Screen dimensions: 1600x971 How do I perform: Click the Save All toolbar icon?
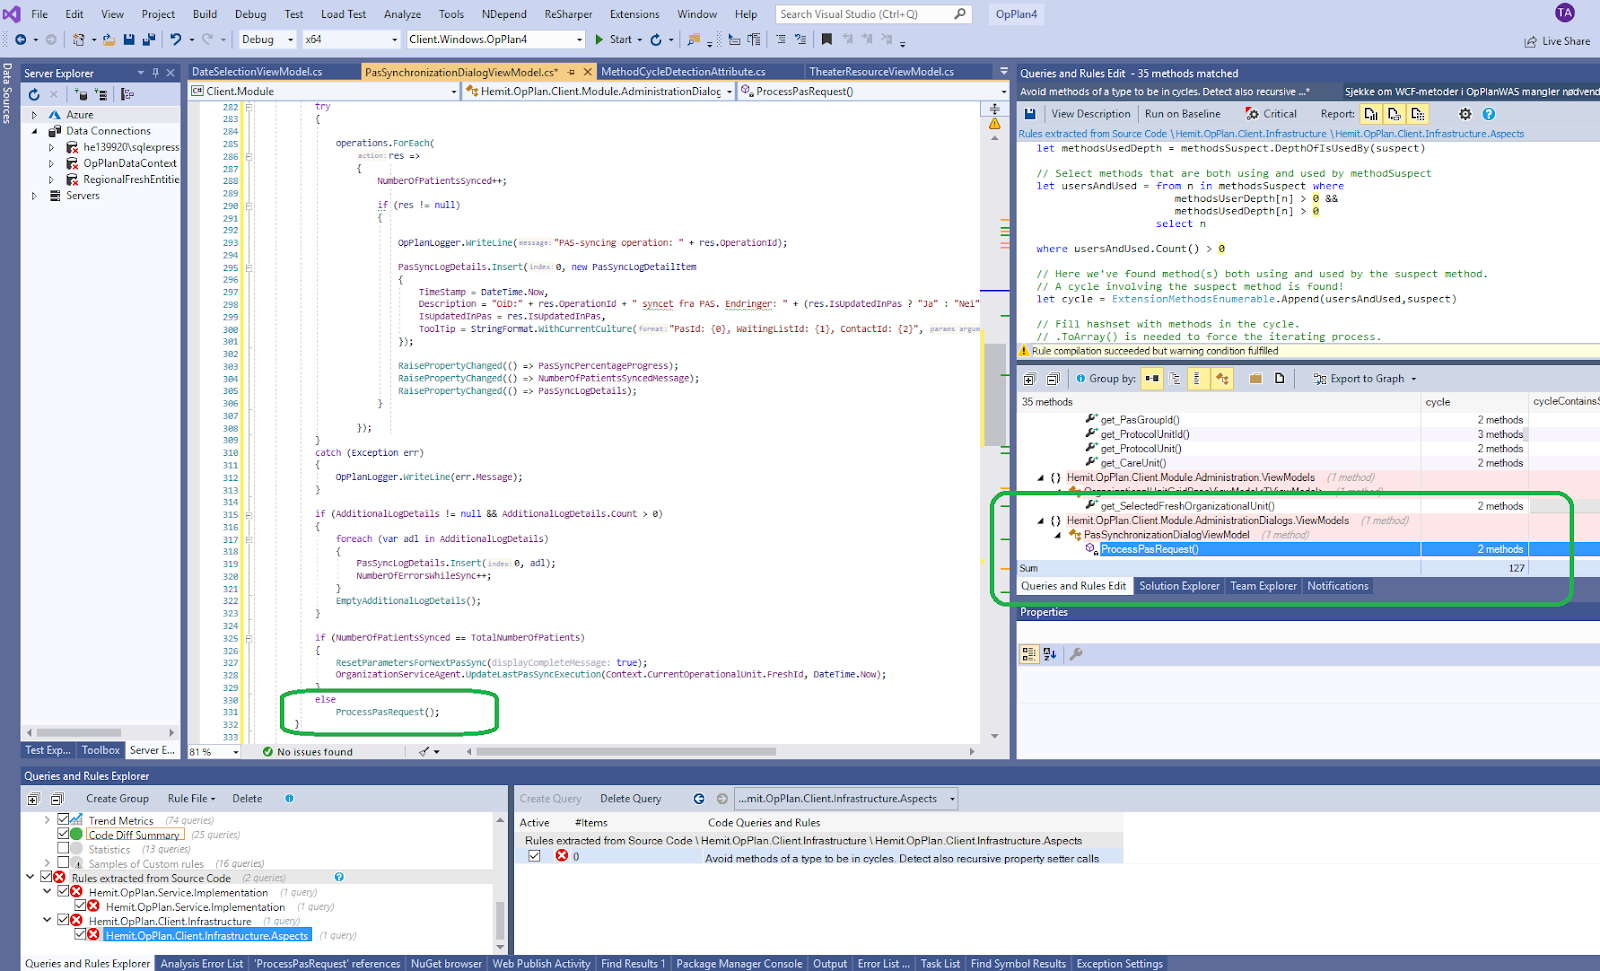coord(148,40)
